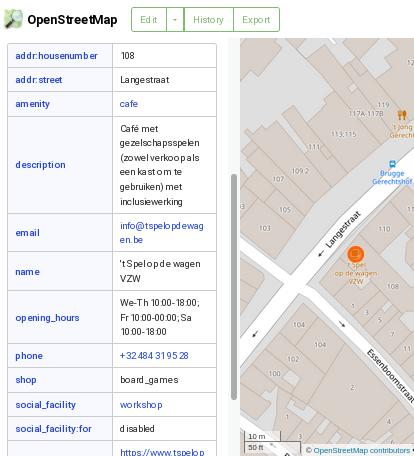414x456 pixels.
Task: Click the restaurant fork-and-knife icon on the map
Action: click(402, 115)
